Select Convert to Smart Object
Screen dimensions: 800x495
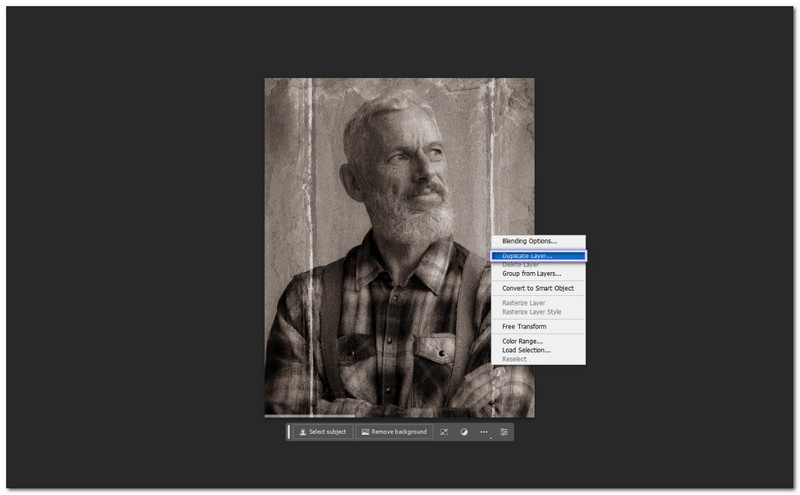[x=538, y=288]
